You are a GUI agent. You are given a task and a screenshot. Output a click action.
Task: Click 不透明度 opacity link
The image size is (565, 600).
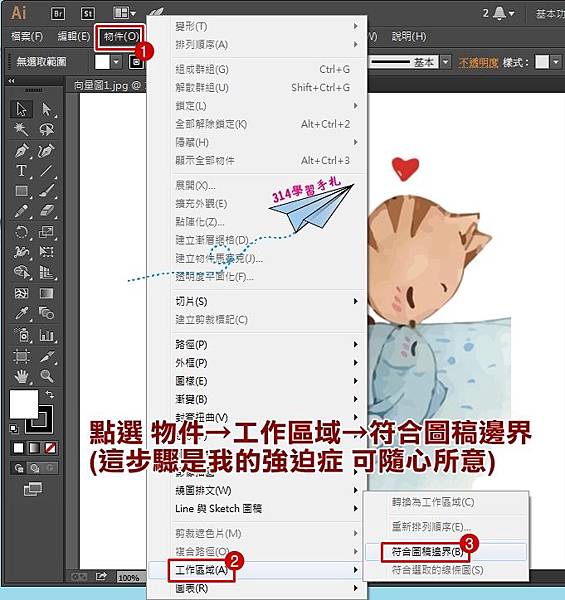click(x=478, y=62)
